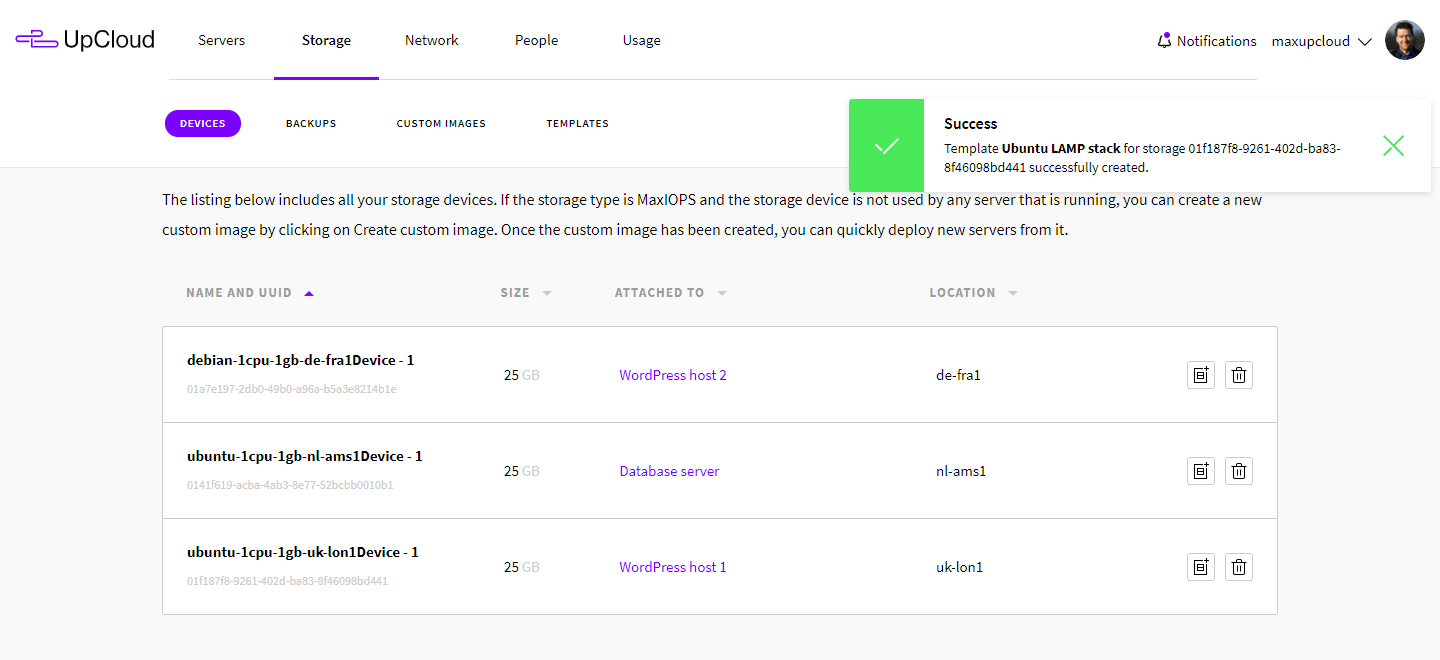Image resolution: width=1440 pixels, height=660 pixels.
Task: Switch to the Templates tab
Action: click(577, 124)
